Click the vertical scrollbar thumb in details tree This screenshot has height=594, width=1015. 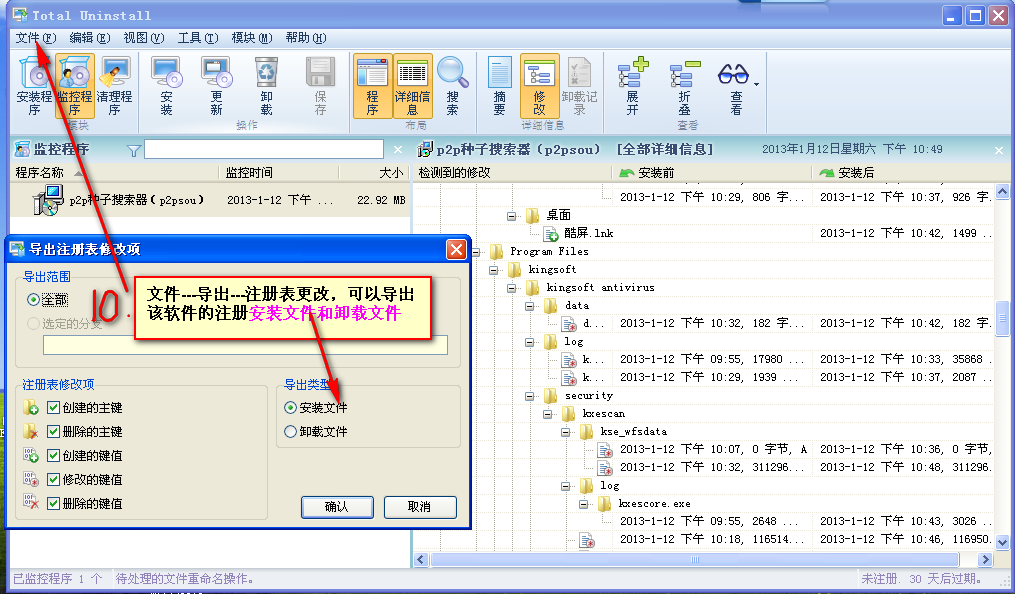pos(1002,316)
